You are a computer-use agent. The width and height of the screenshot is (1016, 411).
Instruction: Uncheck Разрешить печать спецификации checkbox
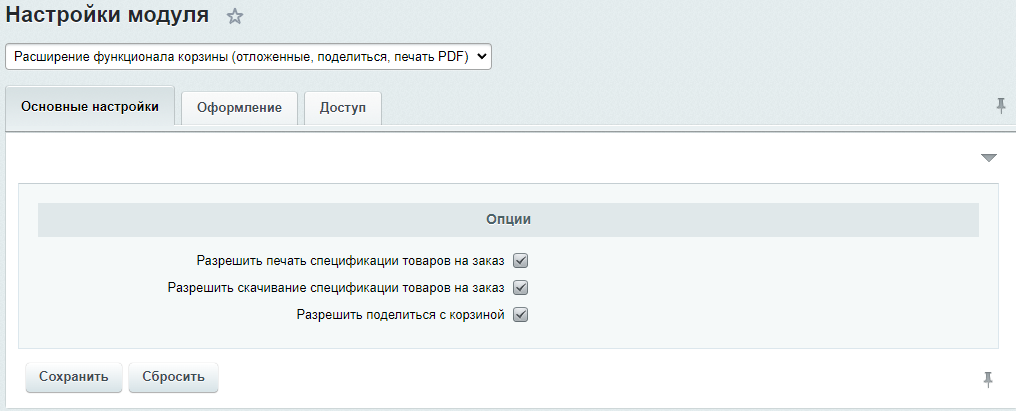tap(520, 261)
